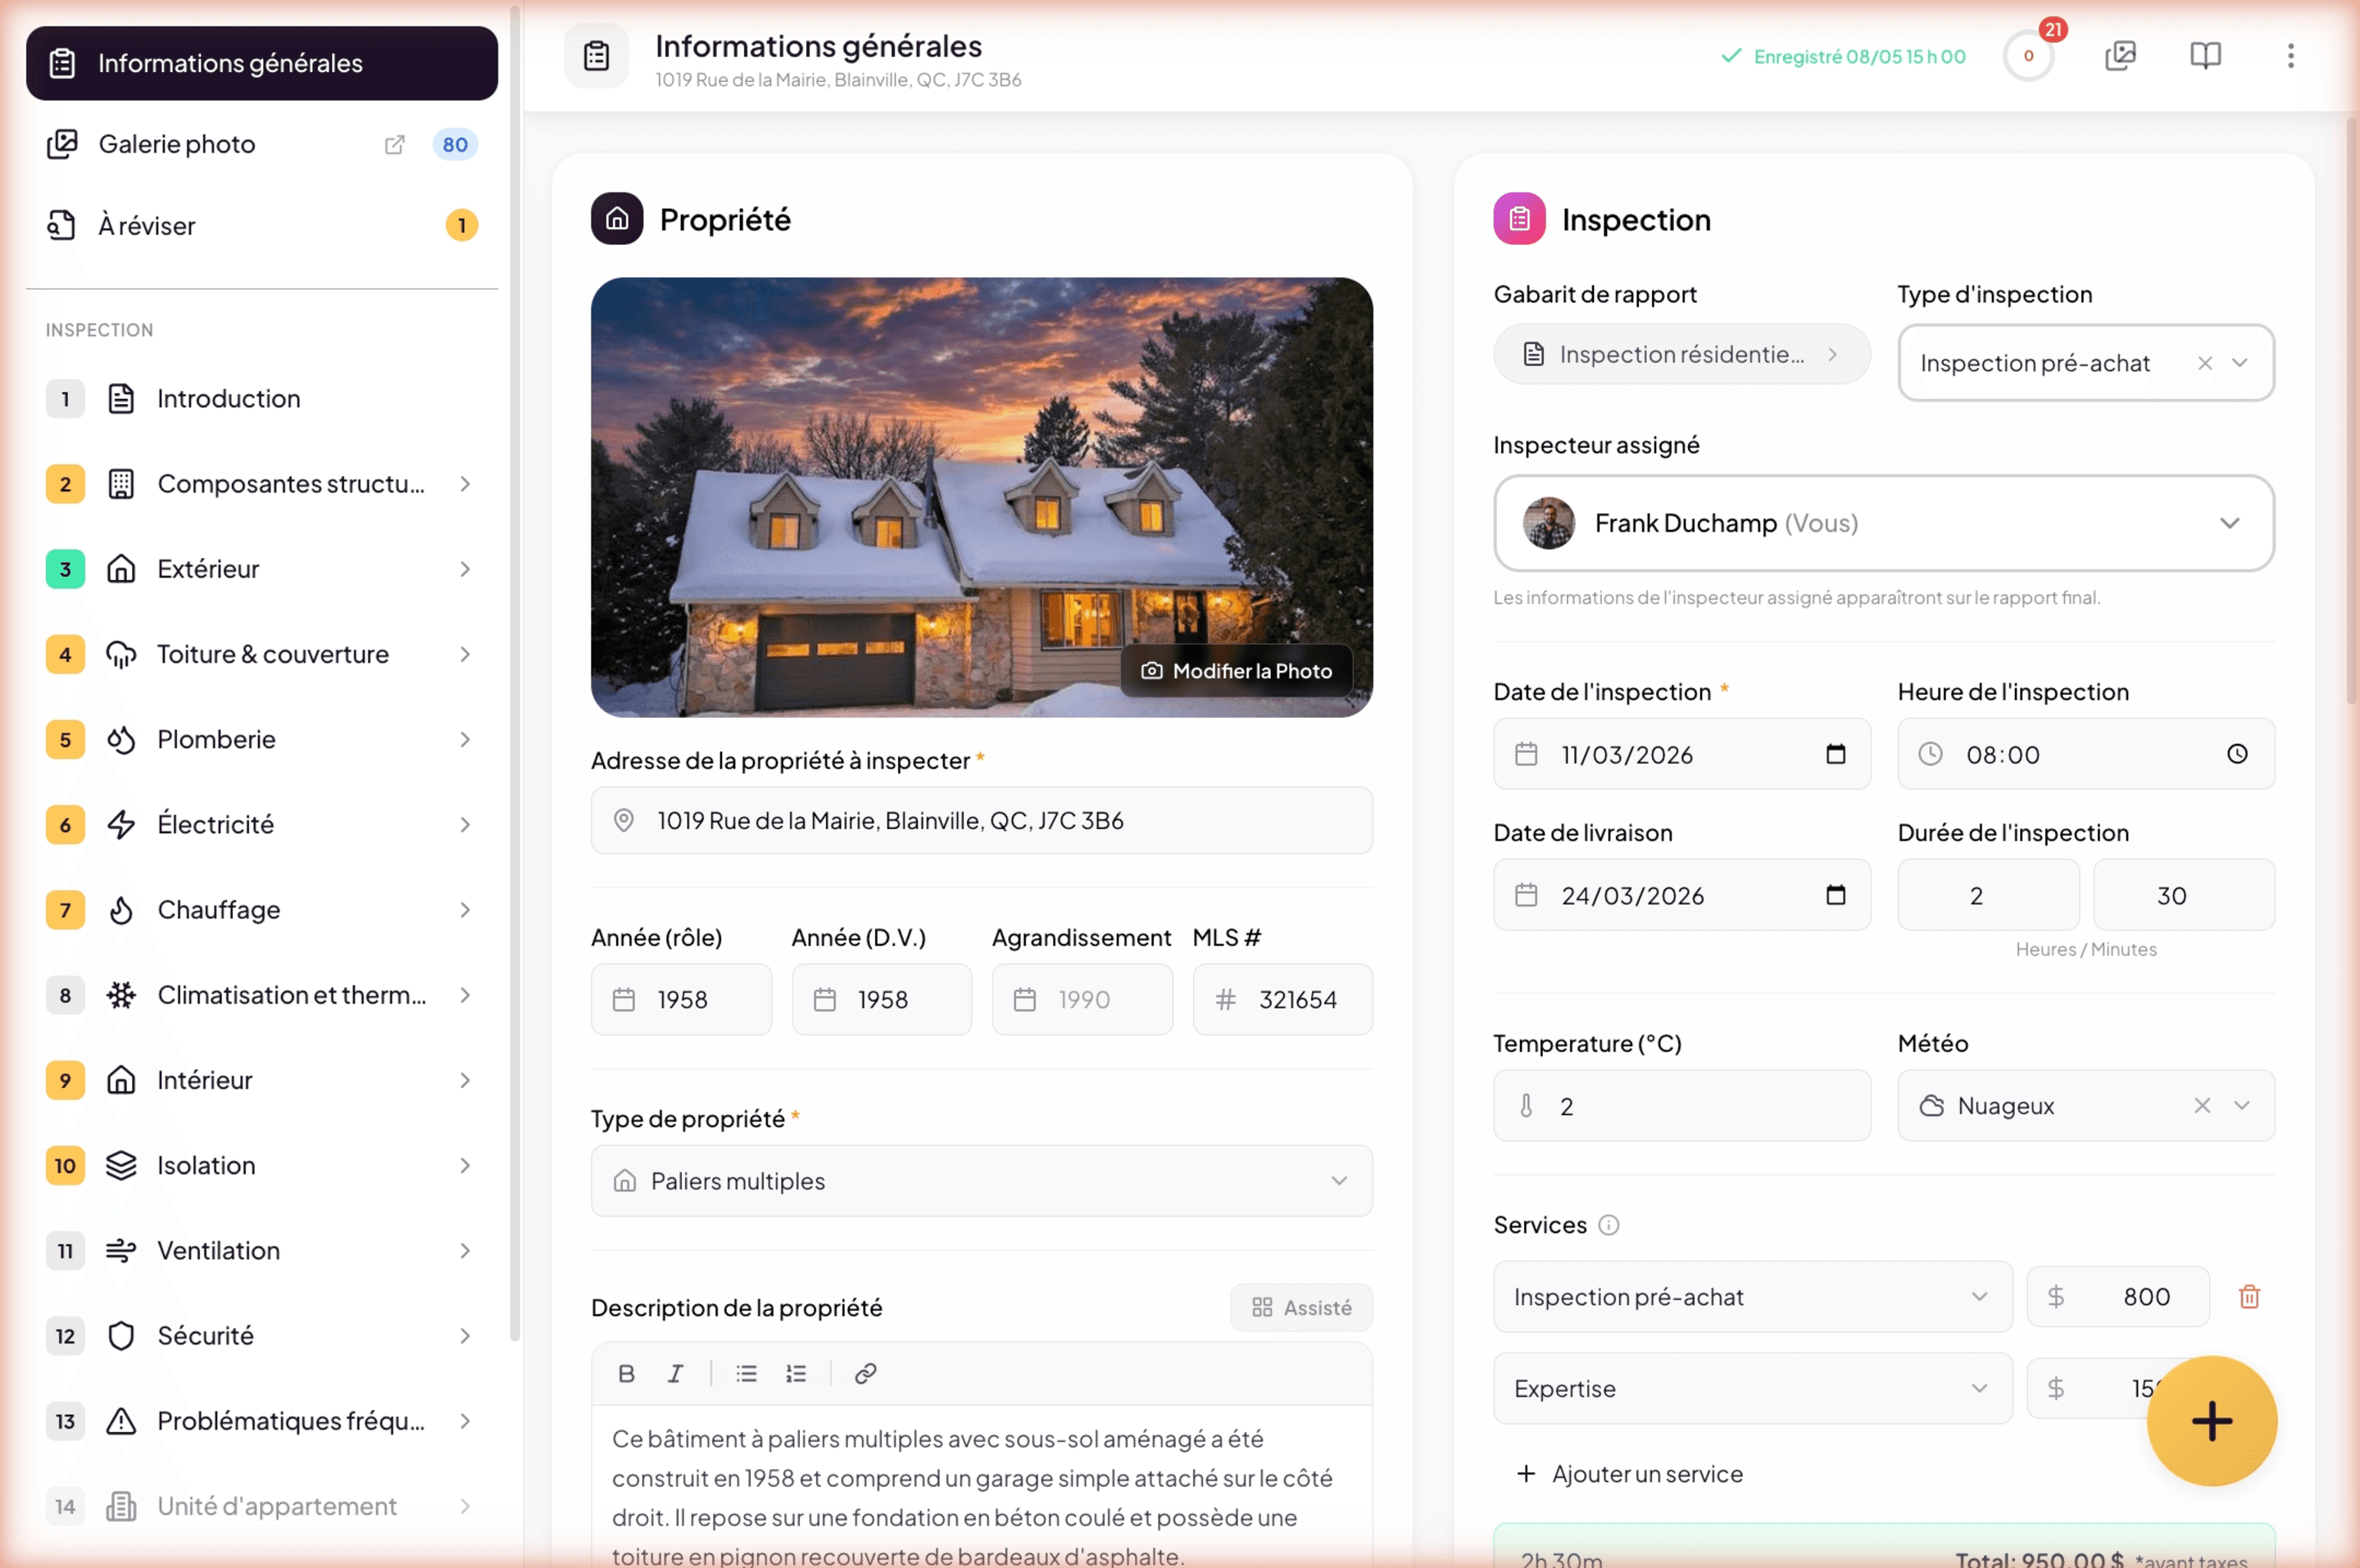2360x1568 pixels.
Task: Click the notification counter circle showing 21
Action: pyautogui.click(x=2029, y=56)
